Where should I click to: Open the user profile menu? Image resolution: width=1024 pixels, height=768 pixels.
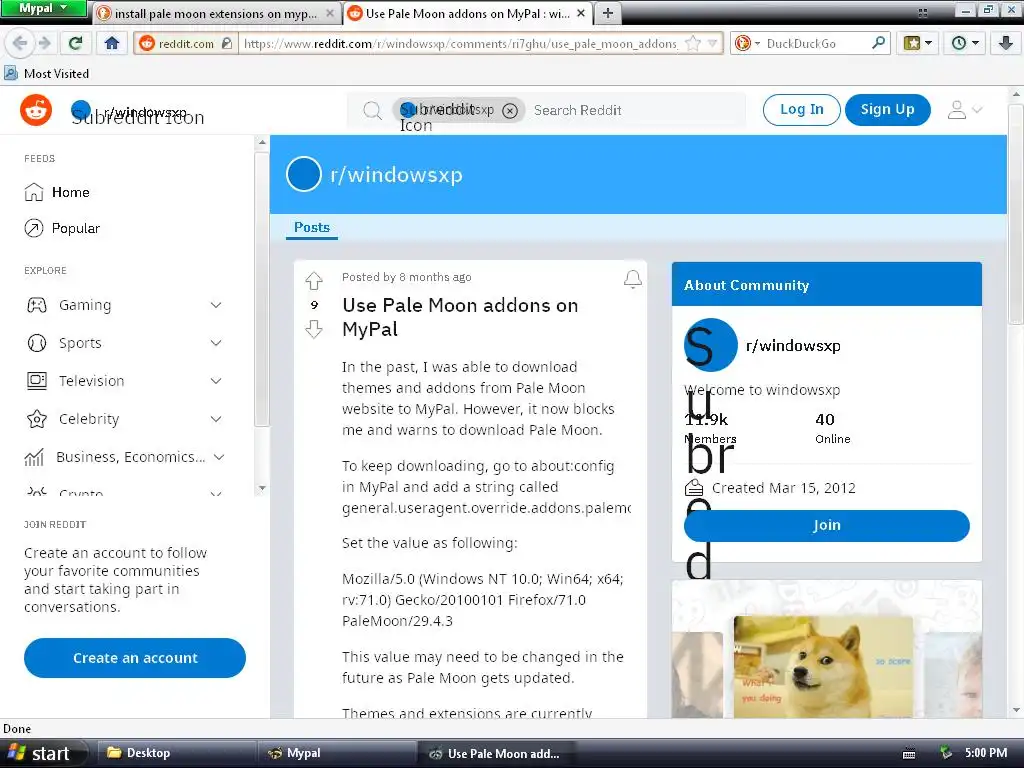(965, 110)
